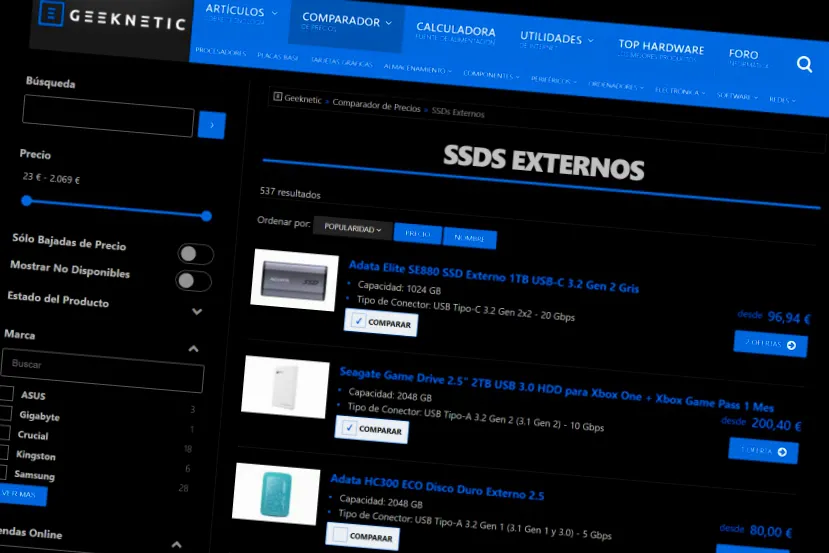The height and width of the screenshot is (553, 829).
Task: Toggle Sólo Bajadas de Precio switch
Action: (195, 254)
